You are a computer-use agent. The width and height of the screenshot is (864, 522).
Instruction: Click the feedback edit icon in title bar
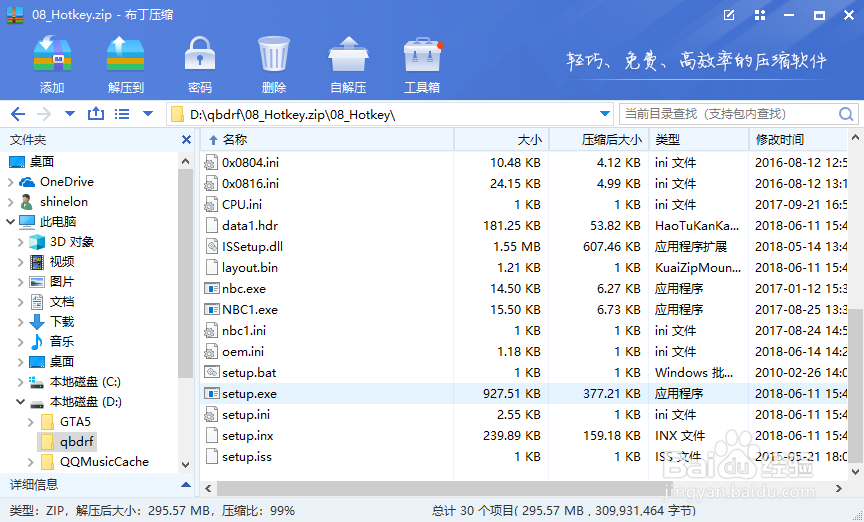point(729,15)
